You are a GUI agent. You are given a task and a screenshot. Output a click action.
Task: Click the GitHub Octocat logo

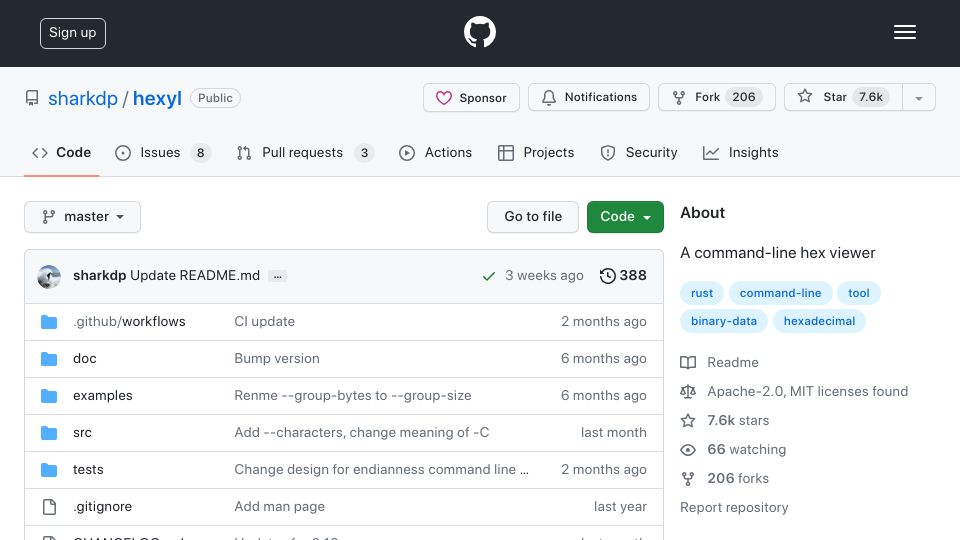479,32
